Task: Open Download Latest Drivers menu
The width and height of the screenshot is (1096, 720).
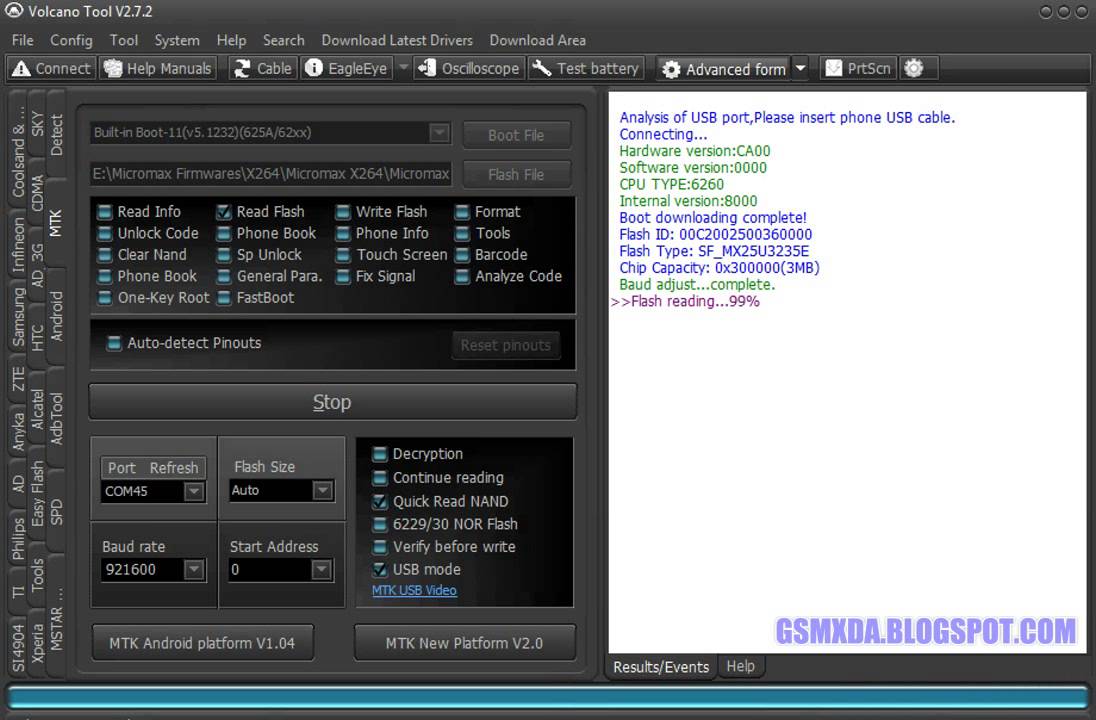Action: [397, 41]
